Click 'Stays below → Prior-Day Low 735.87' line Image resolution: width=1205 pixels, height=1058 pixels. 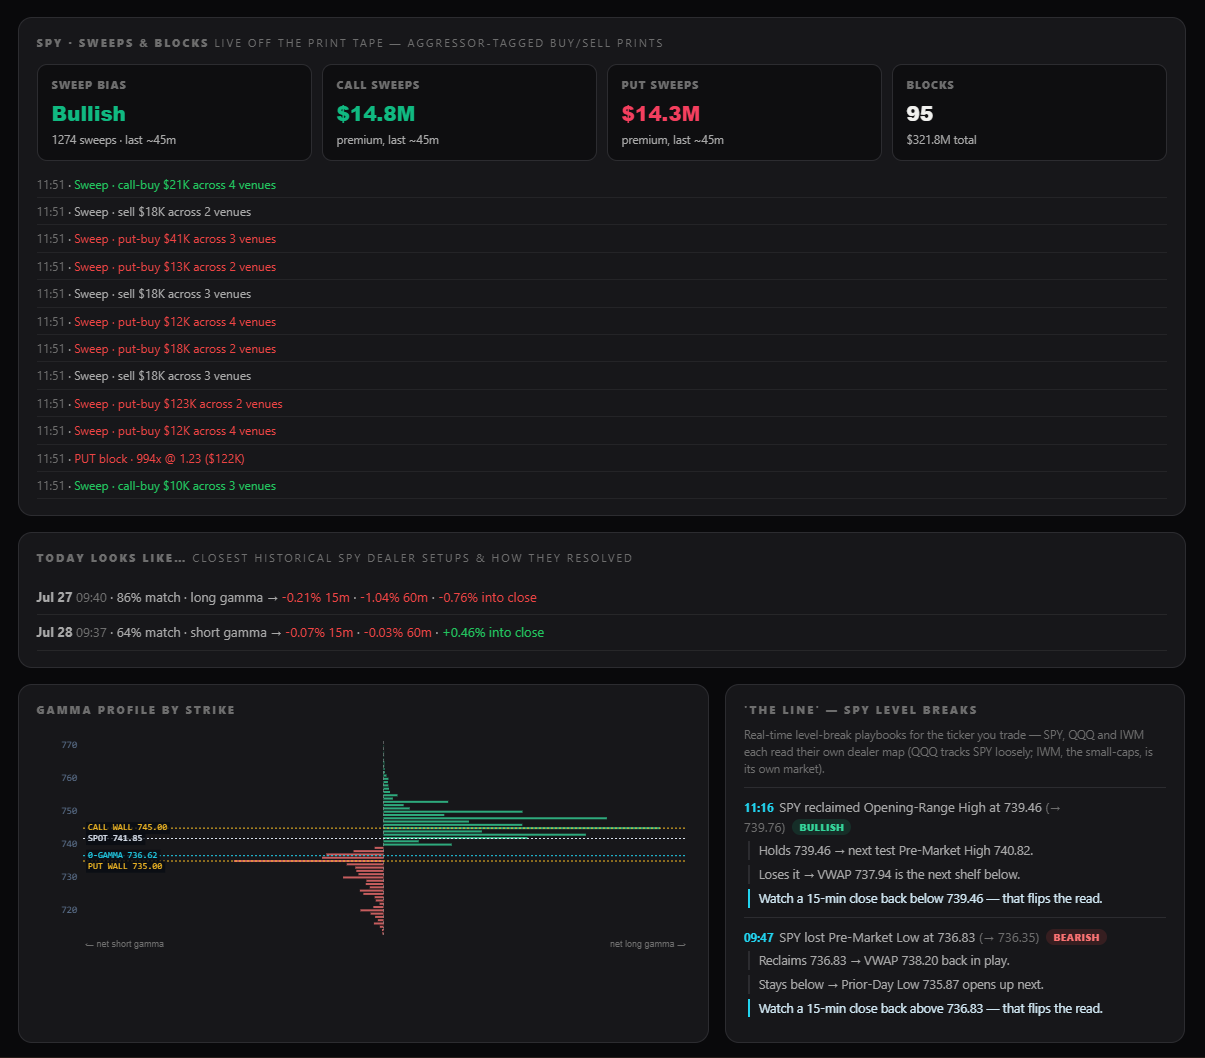901,985
